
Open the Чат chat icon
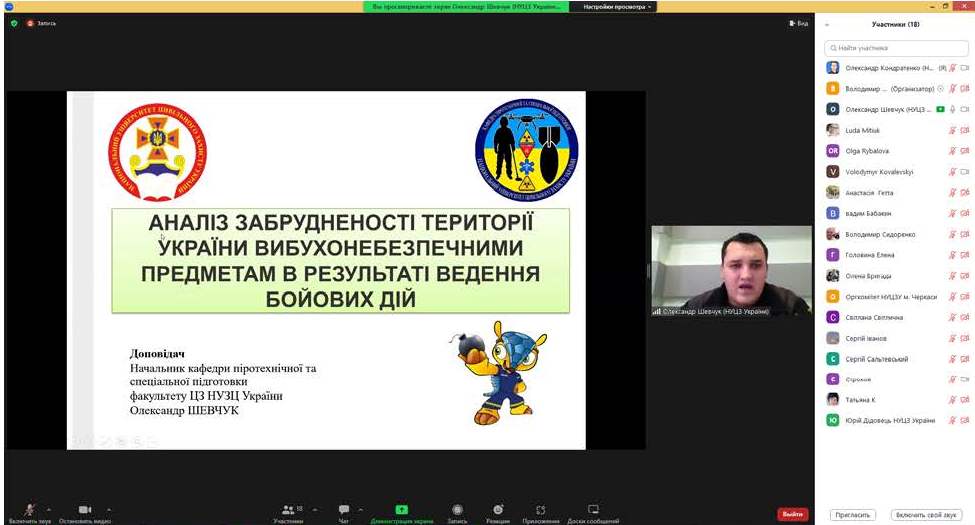coord(344,510)
